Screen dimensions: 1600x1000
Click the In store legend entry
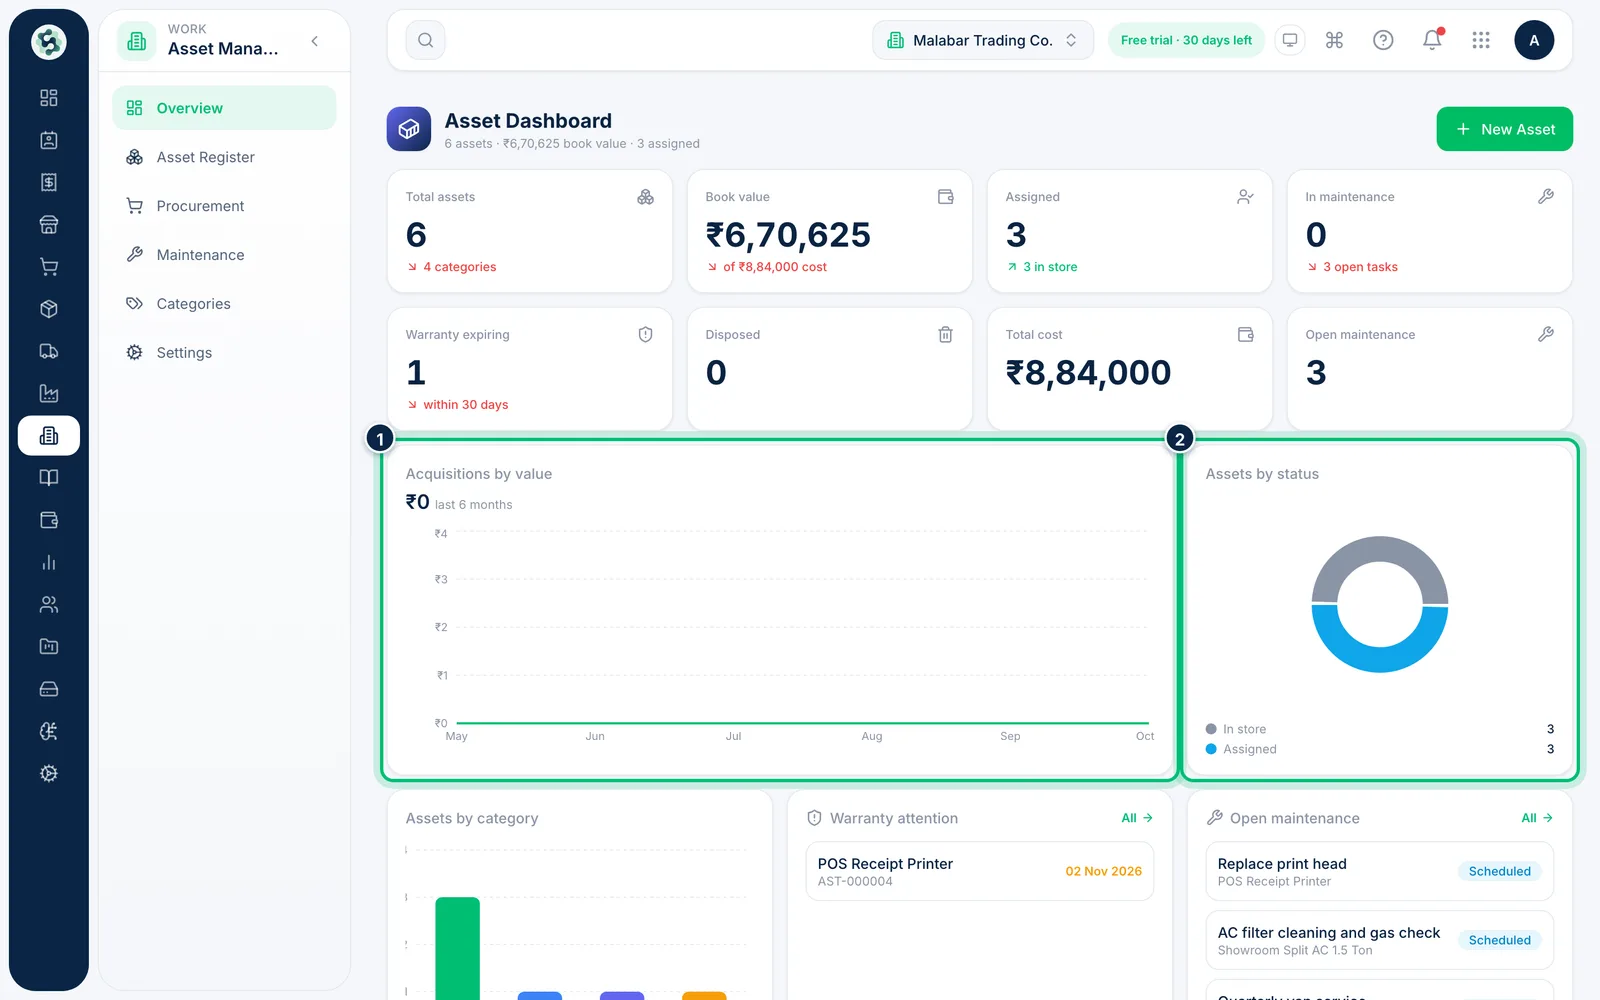coord(1380,729)
